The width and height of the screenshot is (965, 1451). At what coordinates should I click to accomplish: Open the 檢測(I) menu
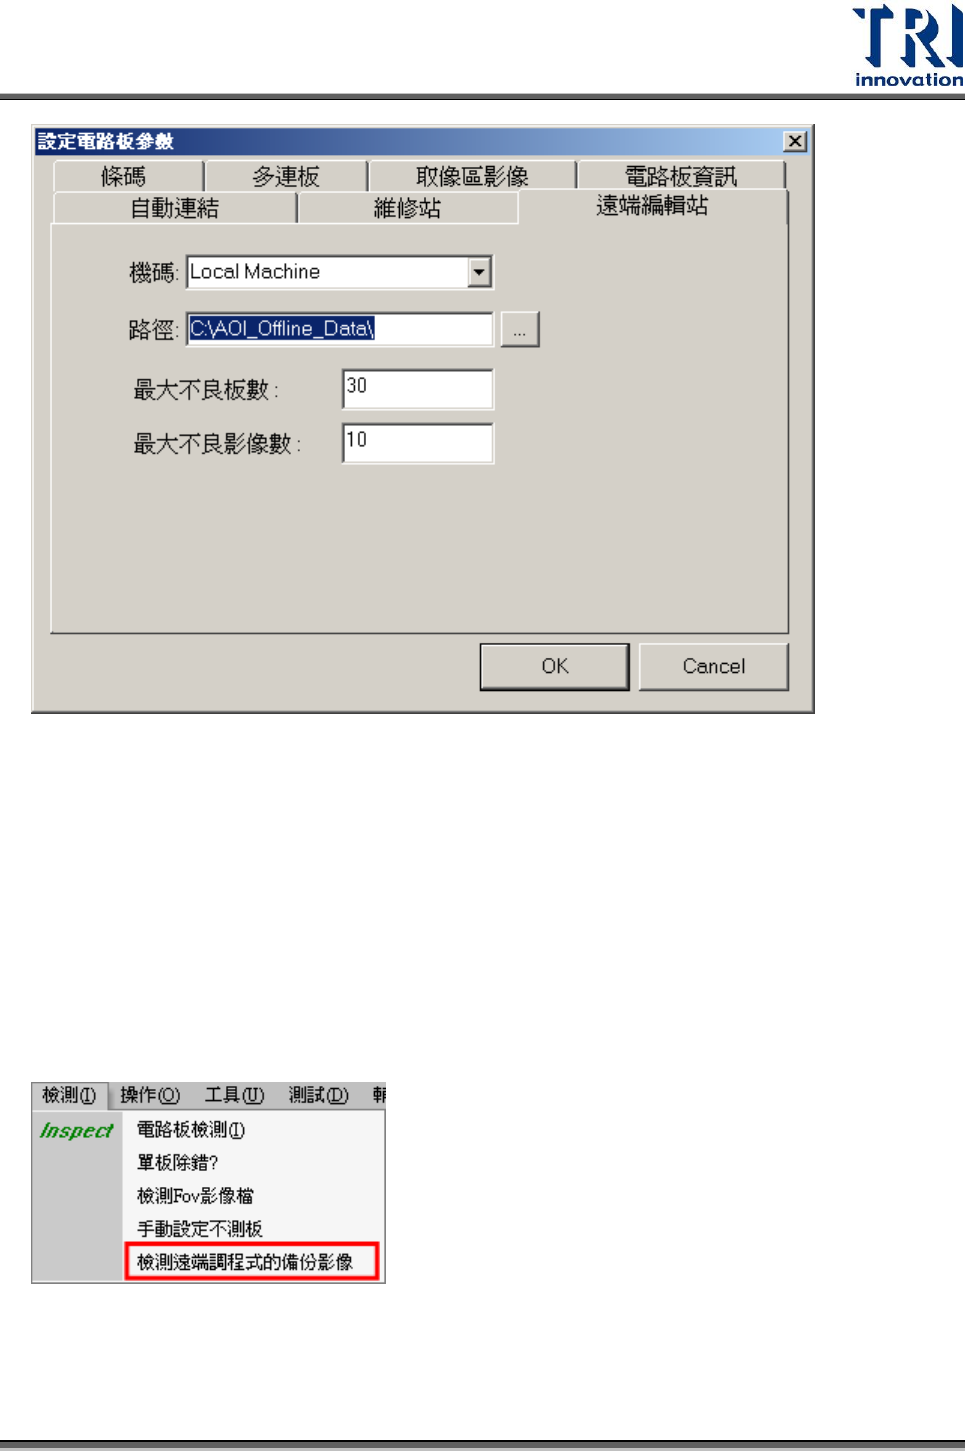coord(69,1095)
